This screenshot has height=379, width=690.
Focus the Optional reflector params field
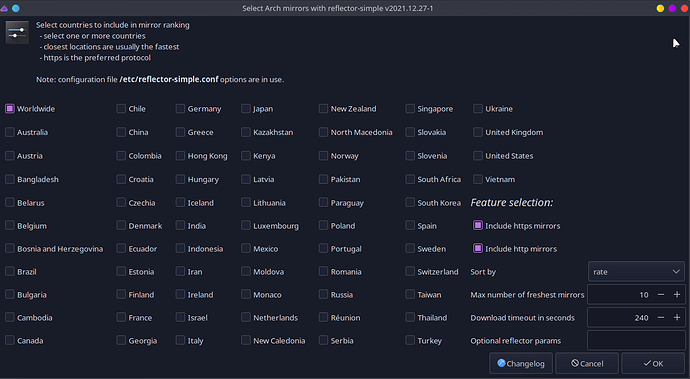636,340
